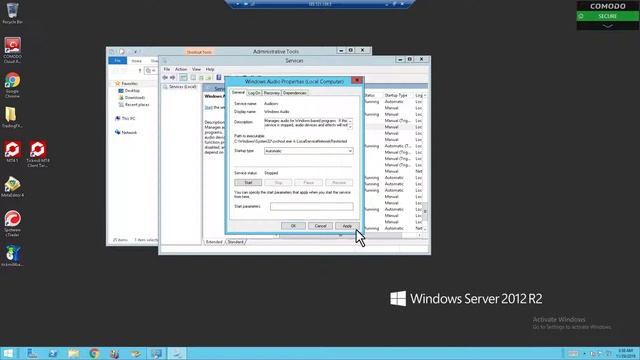
Task: Open Help menu in Services window
Action: click(210, 69)
